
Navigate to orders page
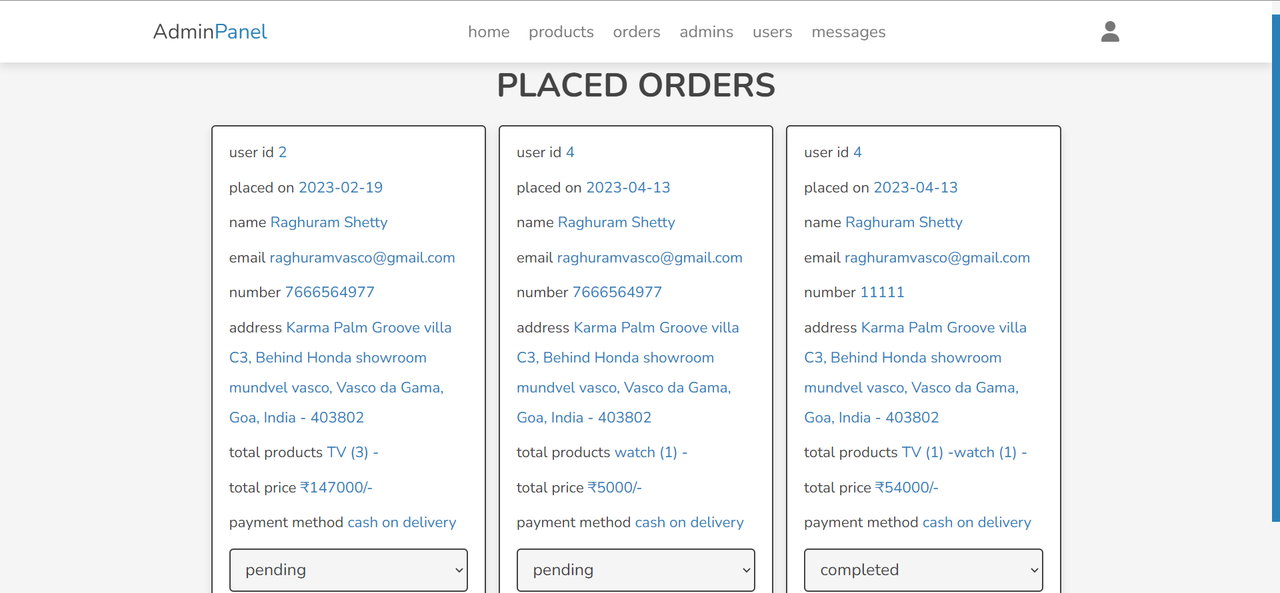(637, 32)
